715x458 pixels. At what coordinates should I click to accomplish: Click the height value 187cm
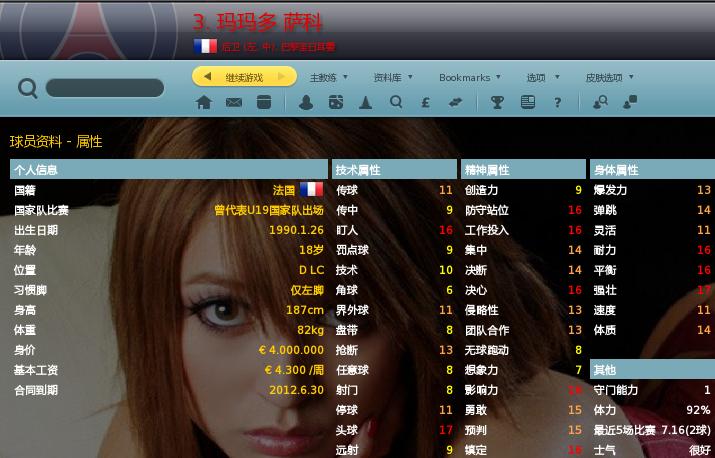[305, 310]
